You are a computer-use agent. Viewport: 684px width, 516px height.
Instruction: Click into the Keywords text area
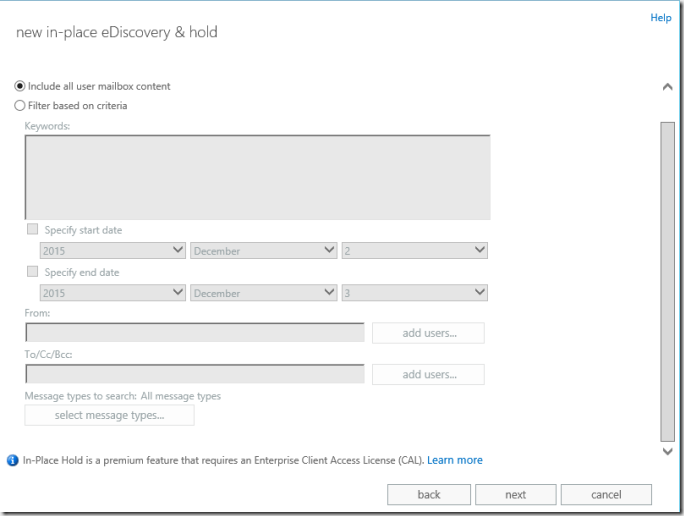257,177
